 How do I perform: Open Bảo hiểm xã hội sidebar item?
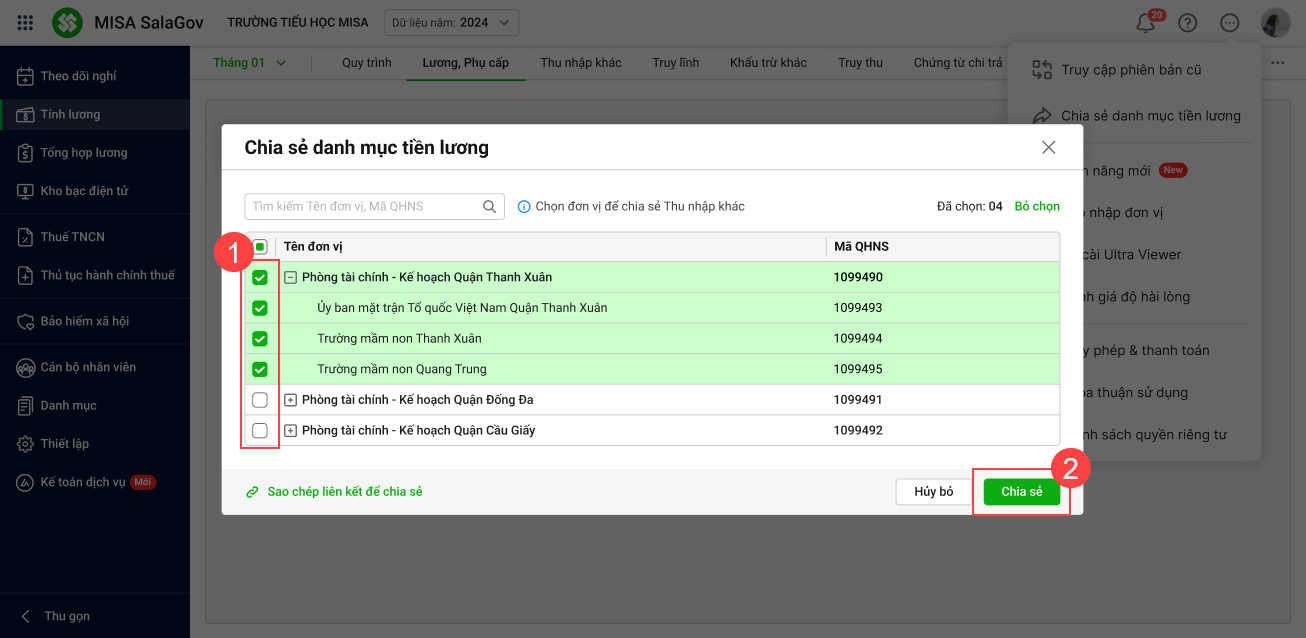(x=84, y=321)
